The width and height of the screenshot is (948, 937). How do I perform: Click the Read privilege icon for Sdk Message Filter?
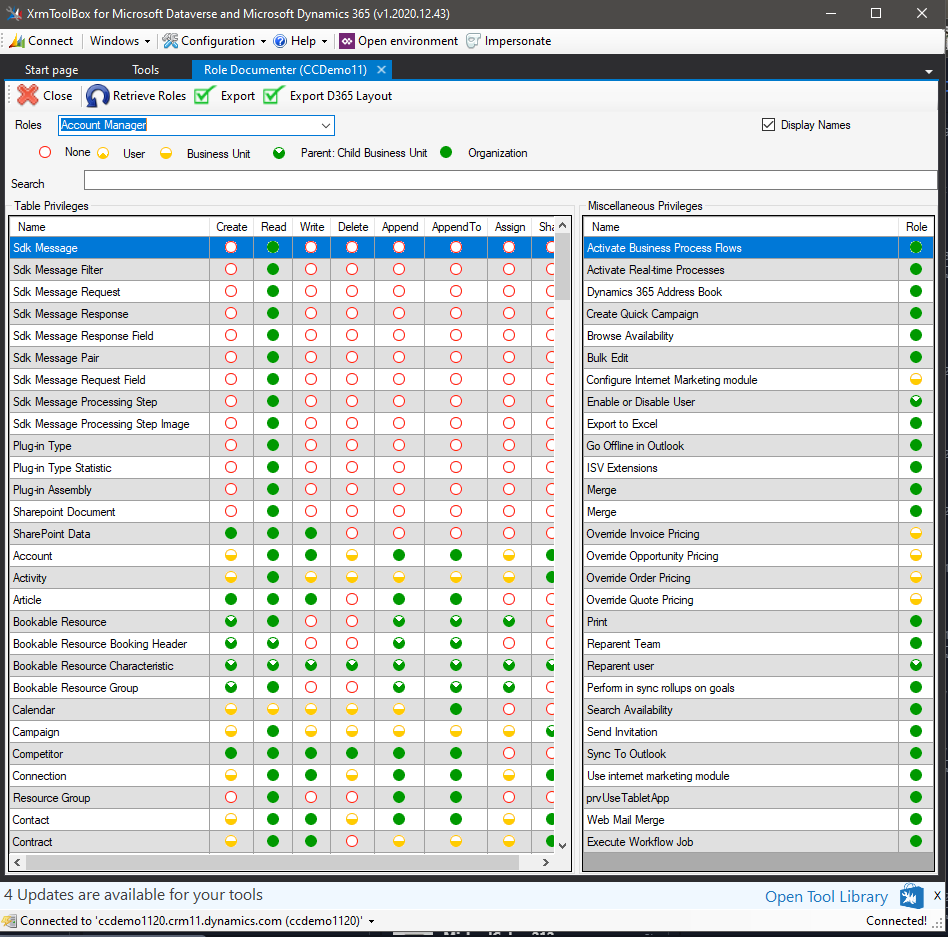tap(273, 270)
